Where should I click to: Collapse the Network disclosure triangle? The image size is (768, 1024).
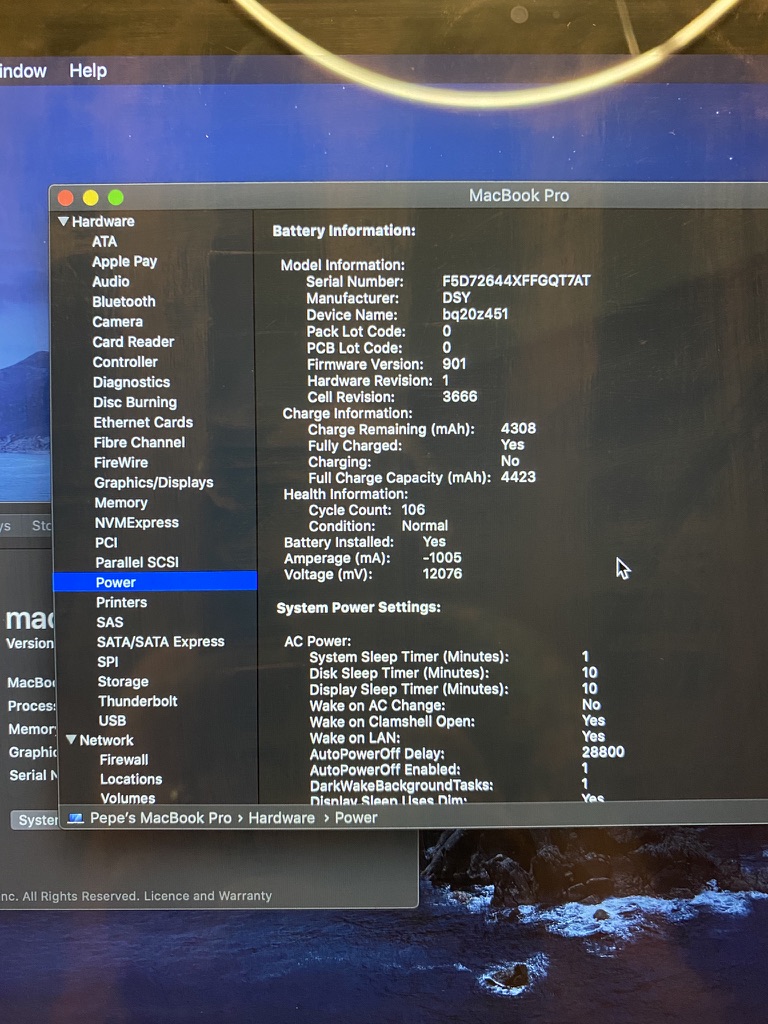tap(71, 740)
